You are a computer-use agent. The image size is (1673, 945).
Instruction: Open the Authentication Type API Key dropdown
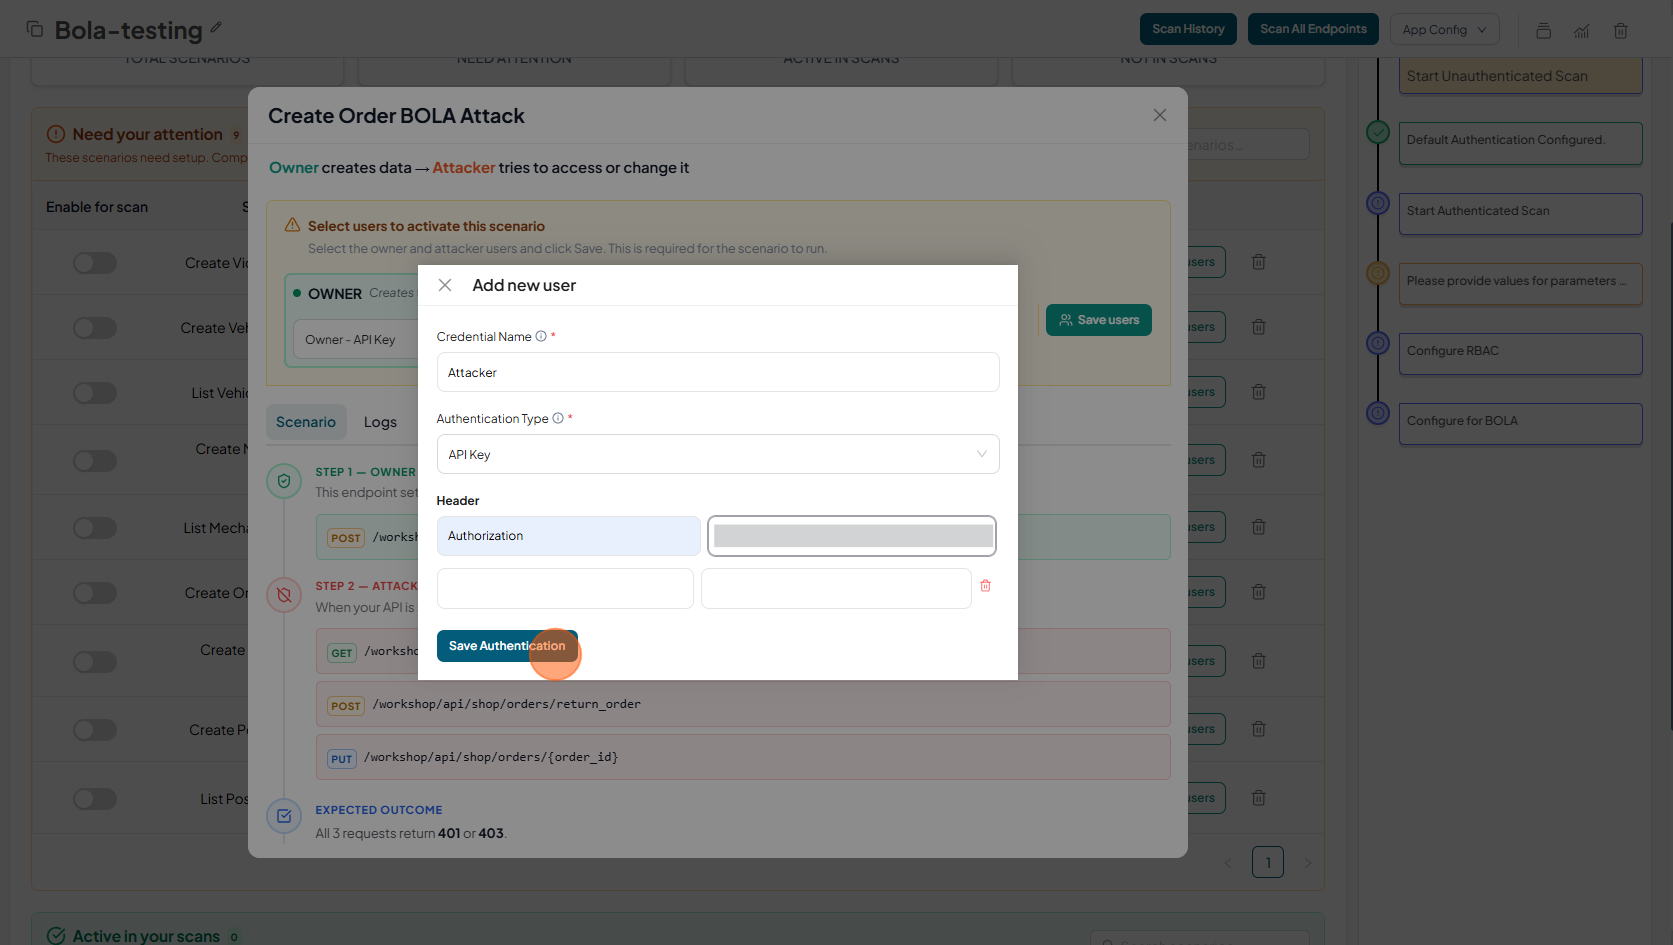pos(717,455)
